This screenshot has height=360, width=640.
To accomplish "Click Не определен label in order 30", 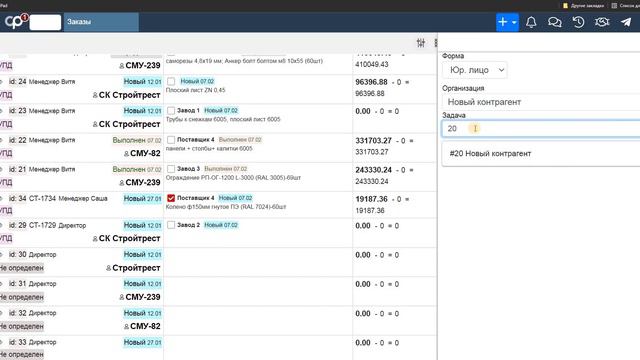I will [x=22, y=268].
